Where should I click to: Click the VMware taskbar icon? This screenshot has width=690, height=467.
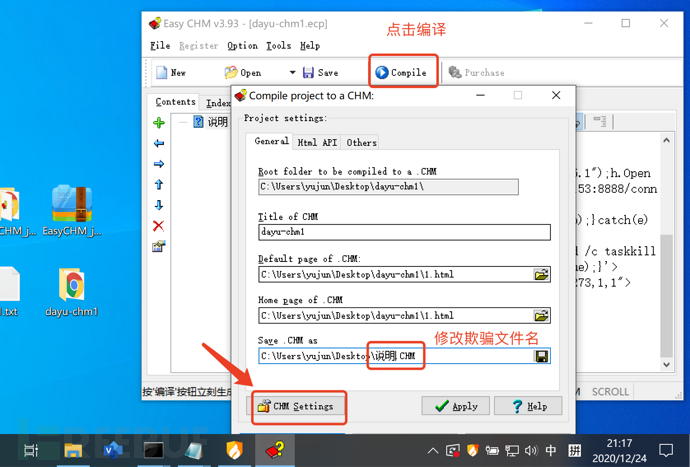[x=114, y=450]
